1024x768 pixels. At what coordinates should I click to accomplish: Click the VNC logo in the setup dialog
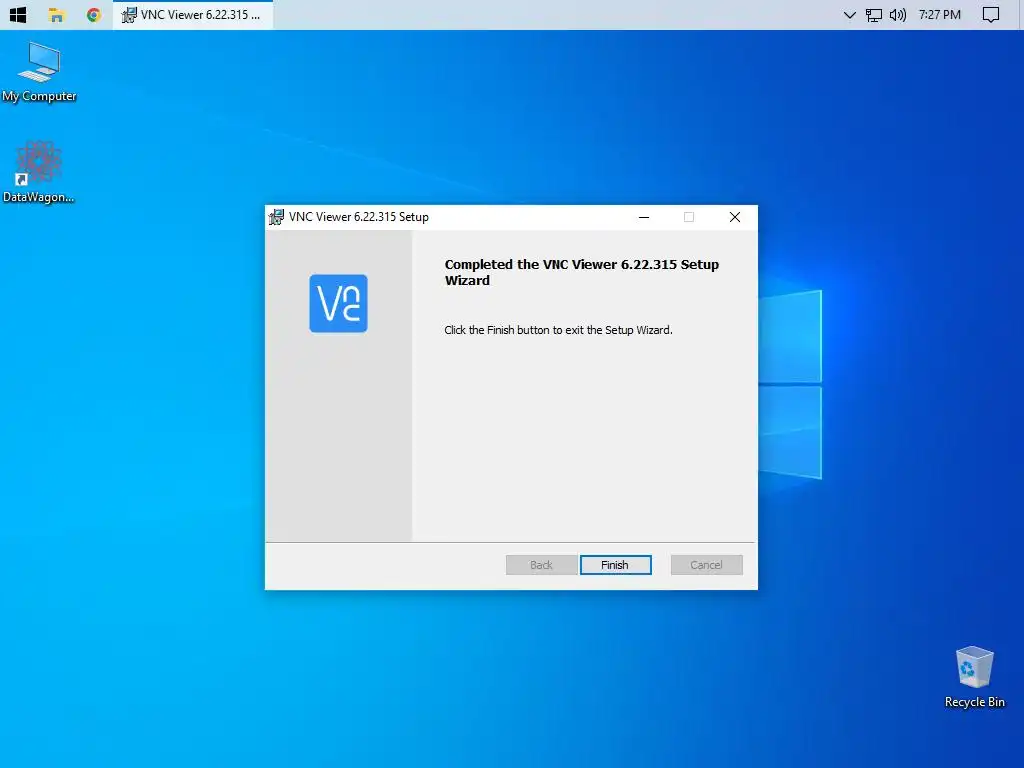click(338, 304)
